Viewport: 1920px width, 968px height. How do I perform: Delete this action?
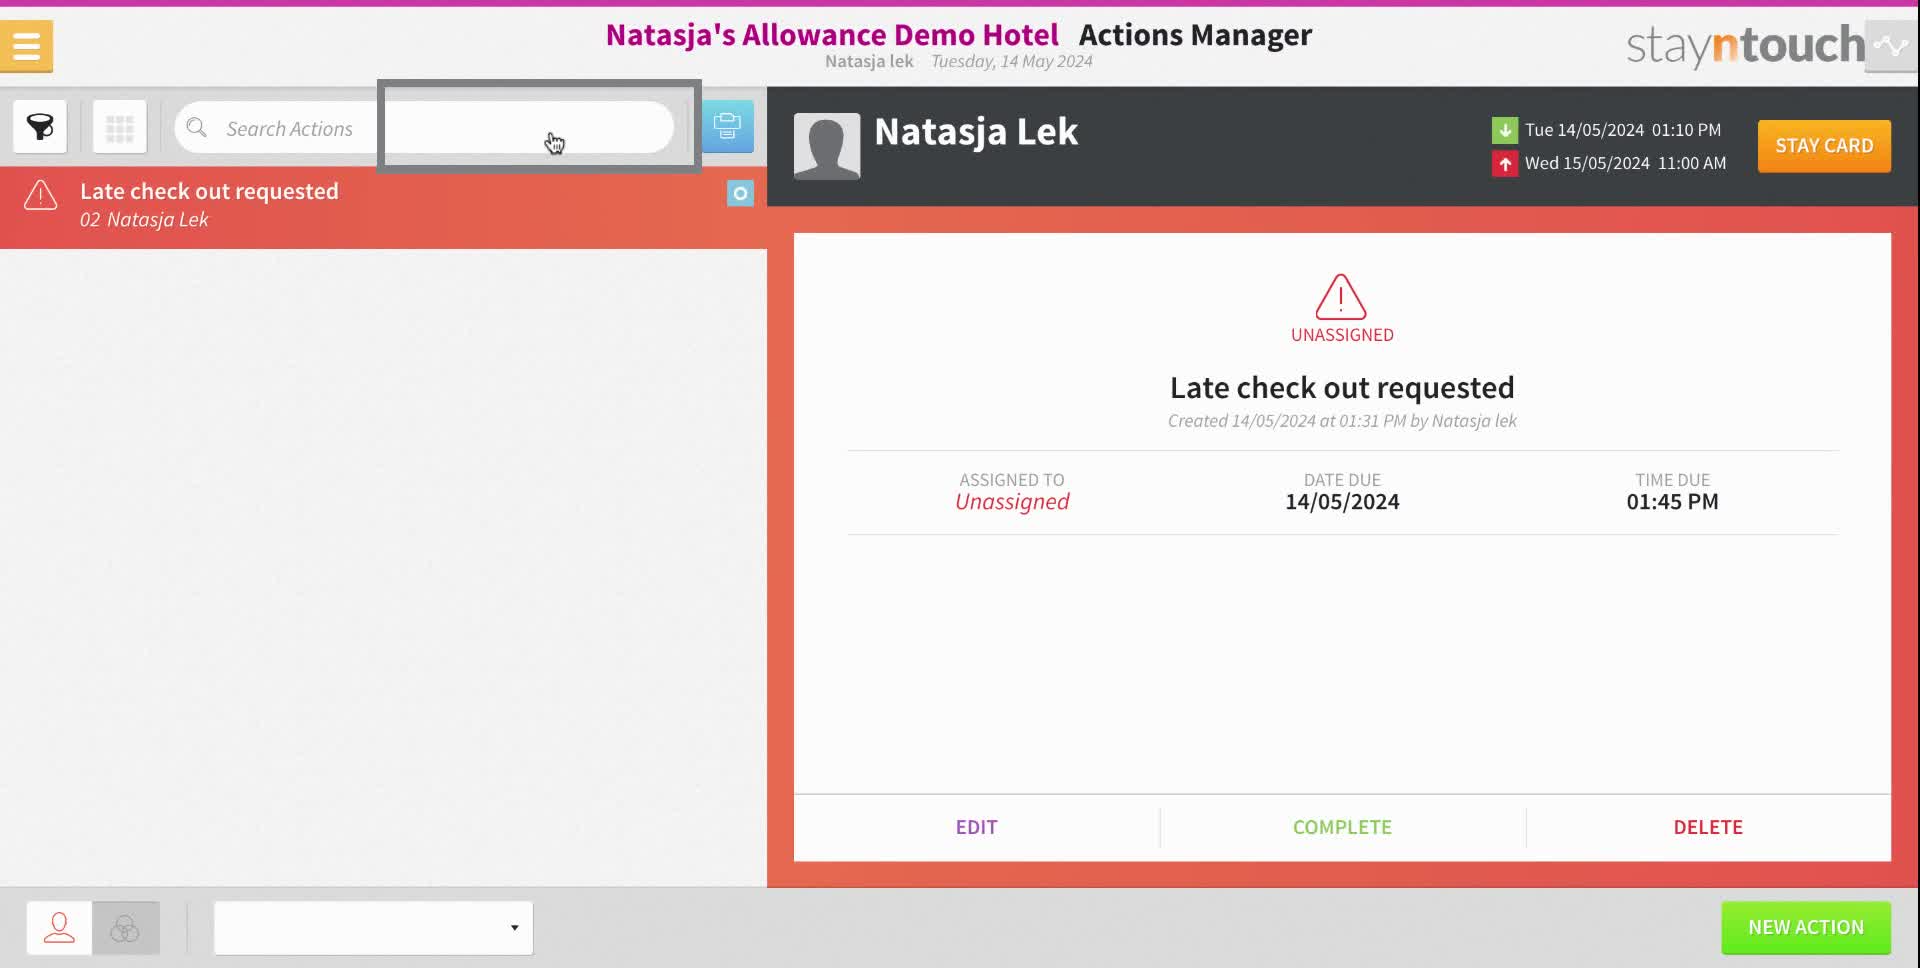1708,827
